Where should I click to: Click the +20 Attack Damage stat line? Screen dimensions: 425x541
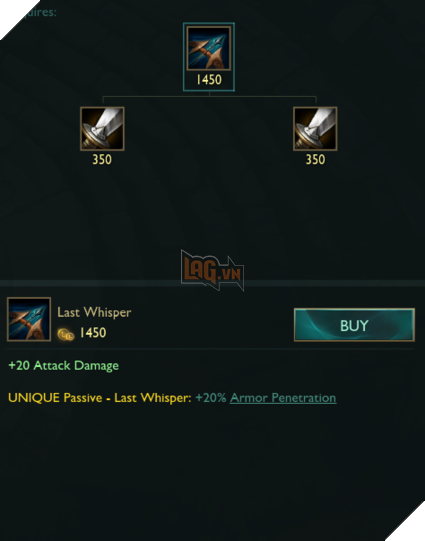tap(63, 366)
